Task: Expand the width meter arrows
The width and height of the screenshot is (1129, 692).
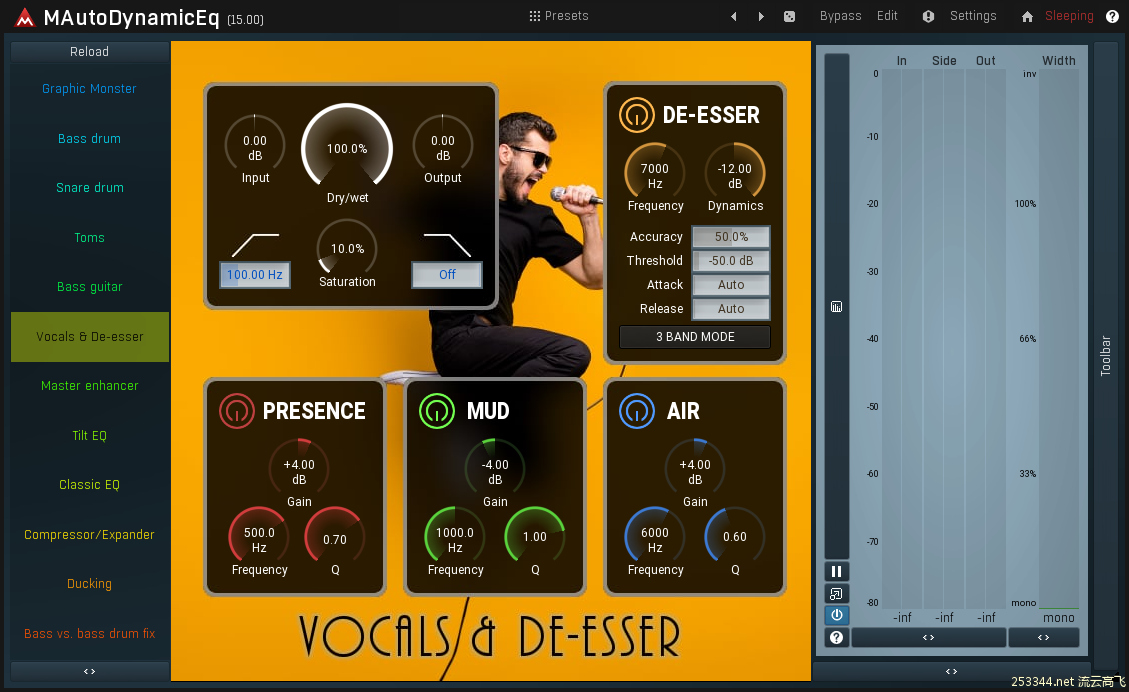Action: 1043,637
